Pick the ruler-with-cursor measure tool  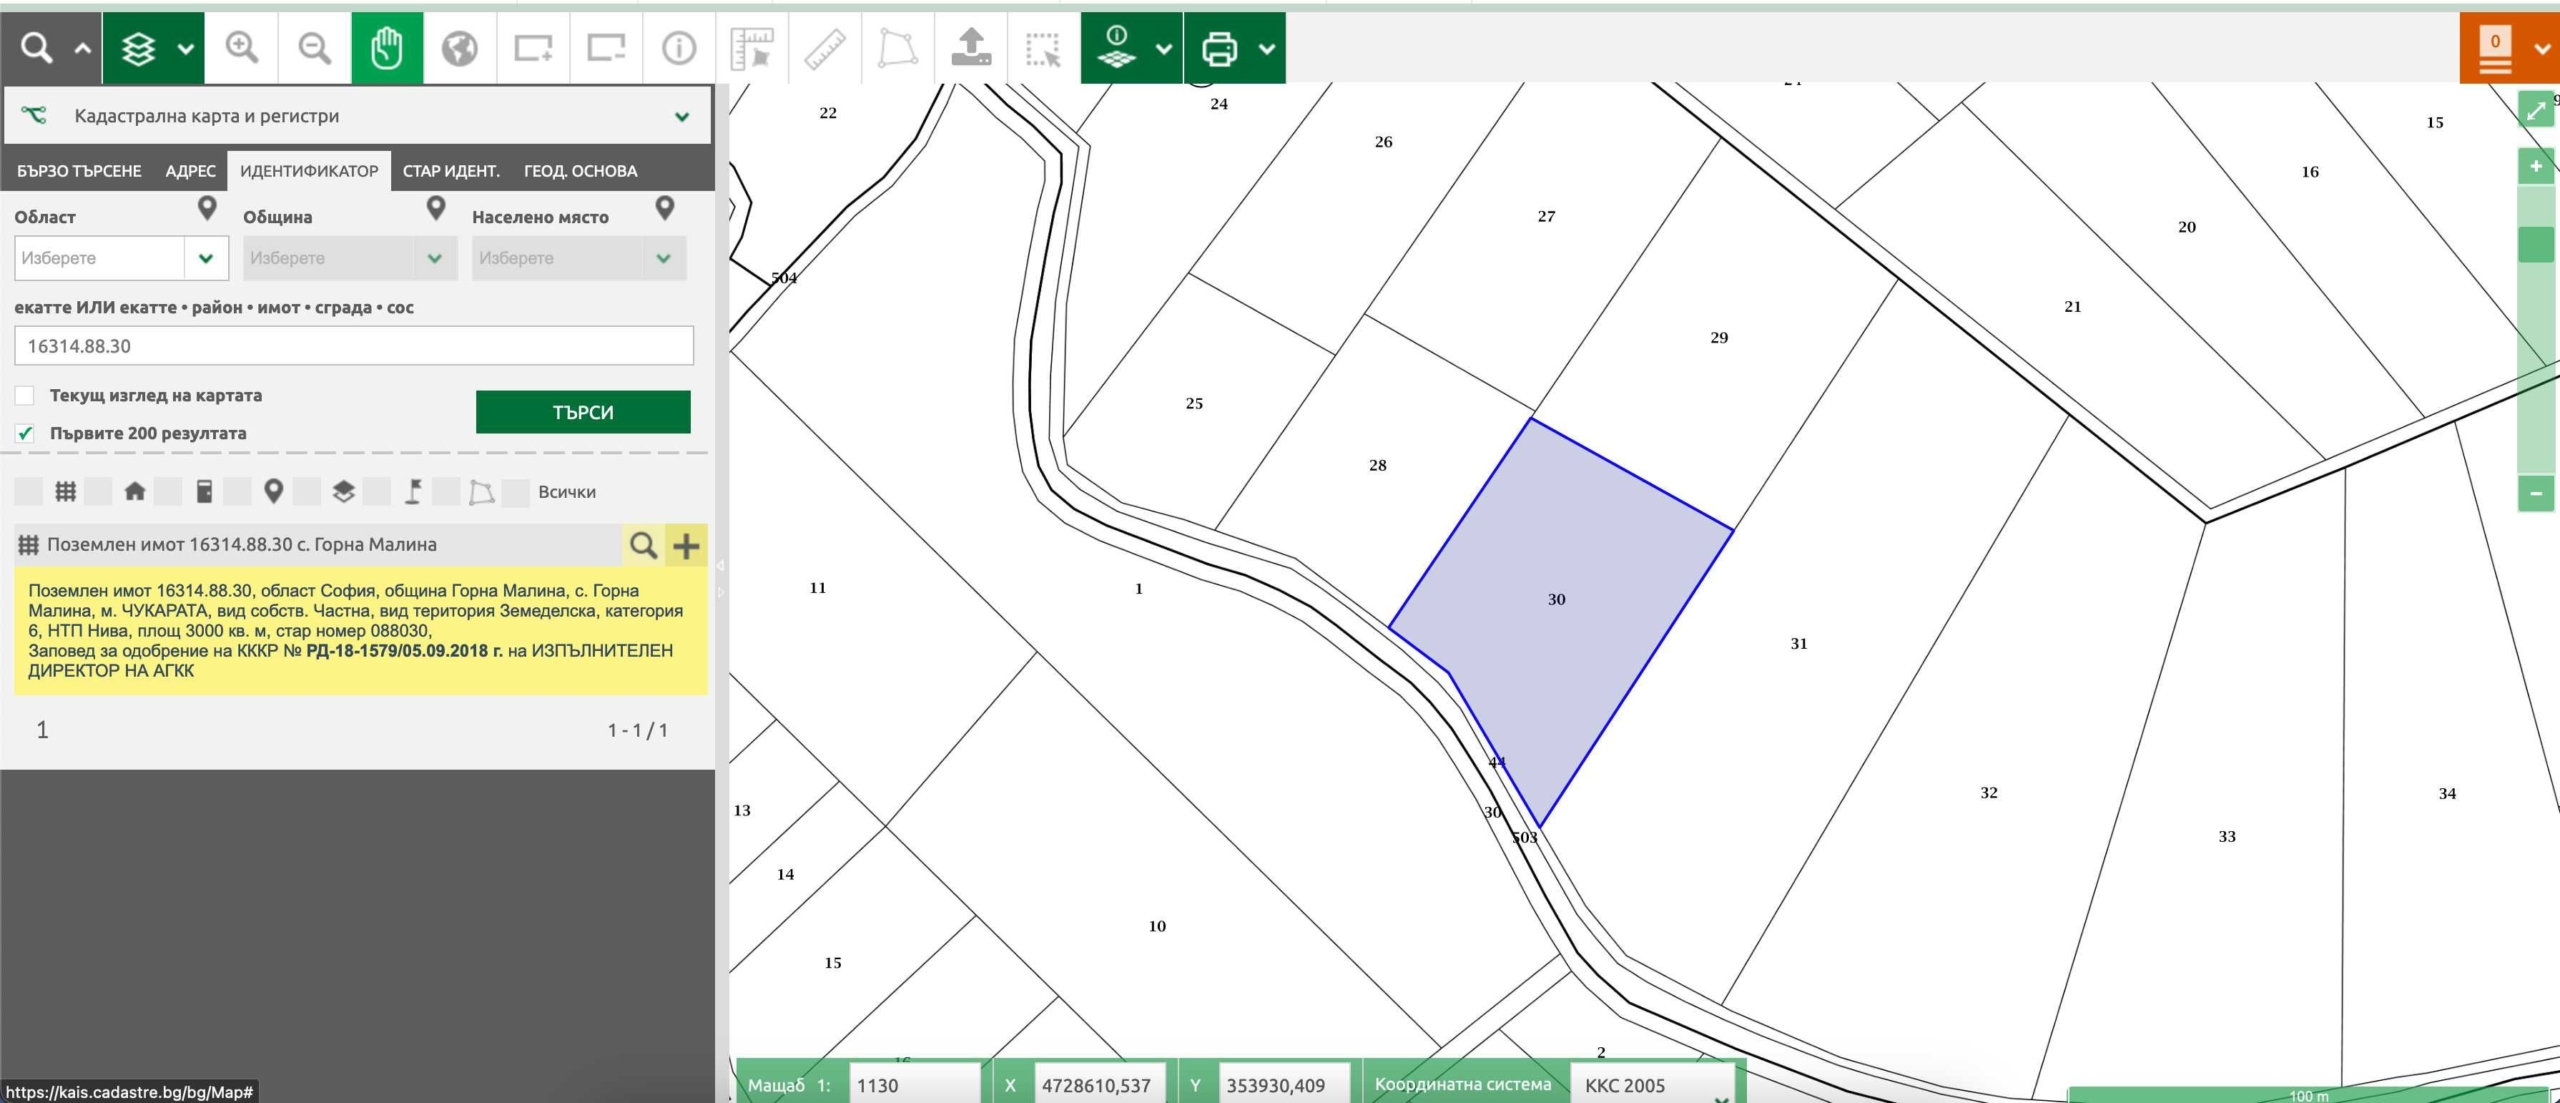752,47
